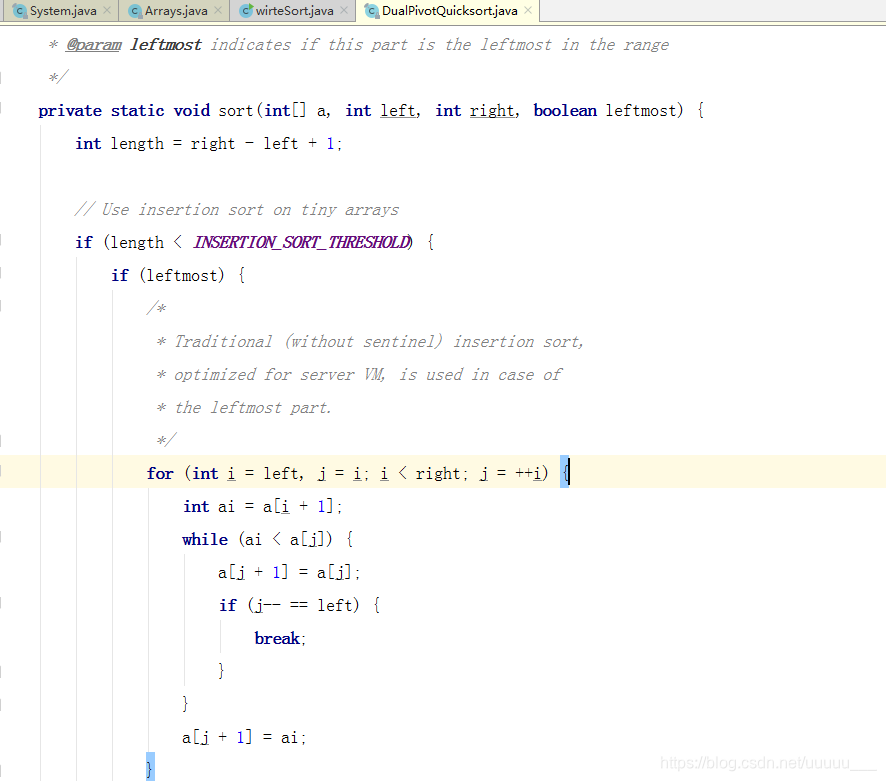Click the class icon on DualPivotQuicksort.java tab
886x781 pixels.
pos(372,11)
